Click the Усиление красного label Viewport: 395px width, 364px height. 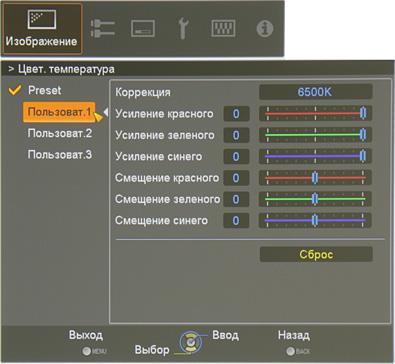coord(164,114)
